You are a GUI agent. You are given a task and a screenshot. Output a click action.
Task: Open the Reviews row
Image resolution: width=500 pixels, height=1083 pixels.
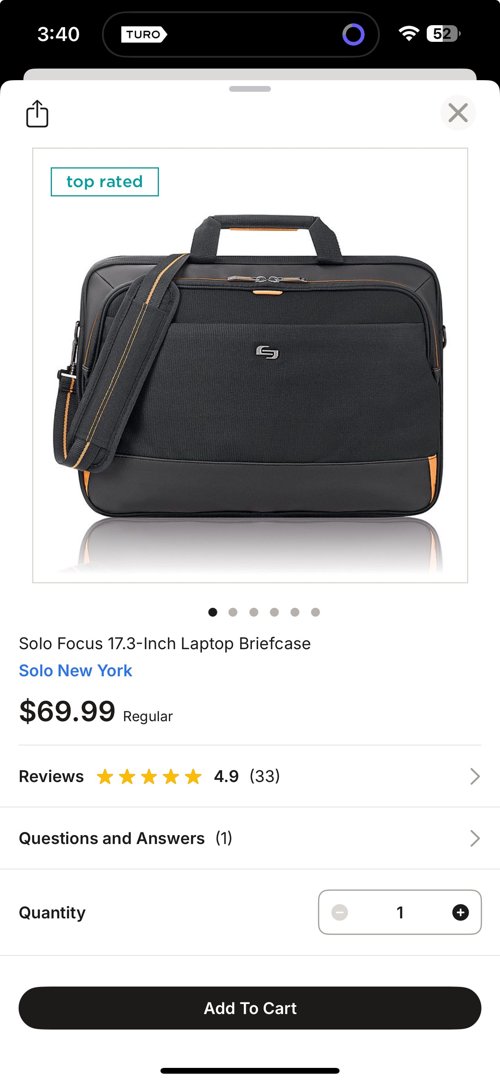pos(250,776)
